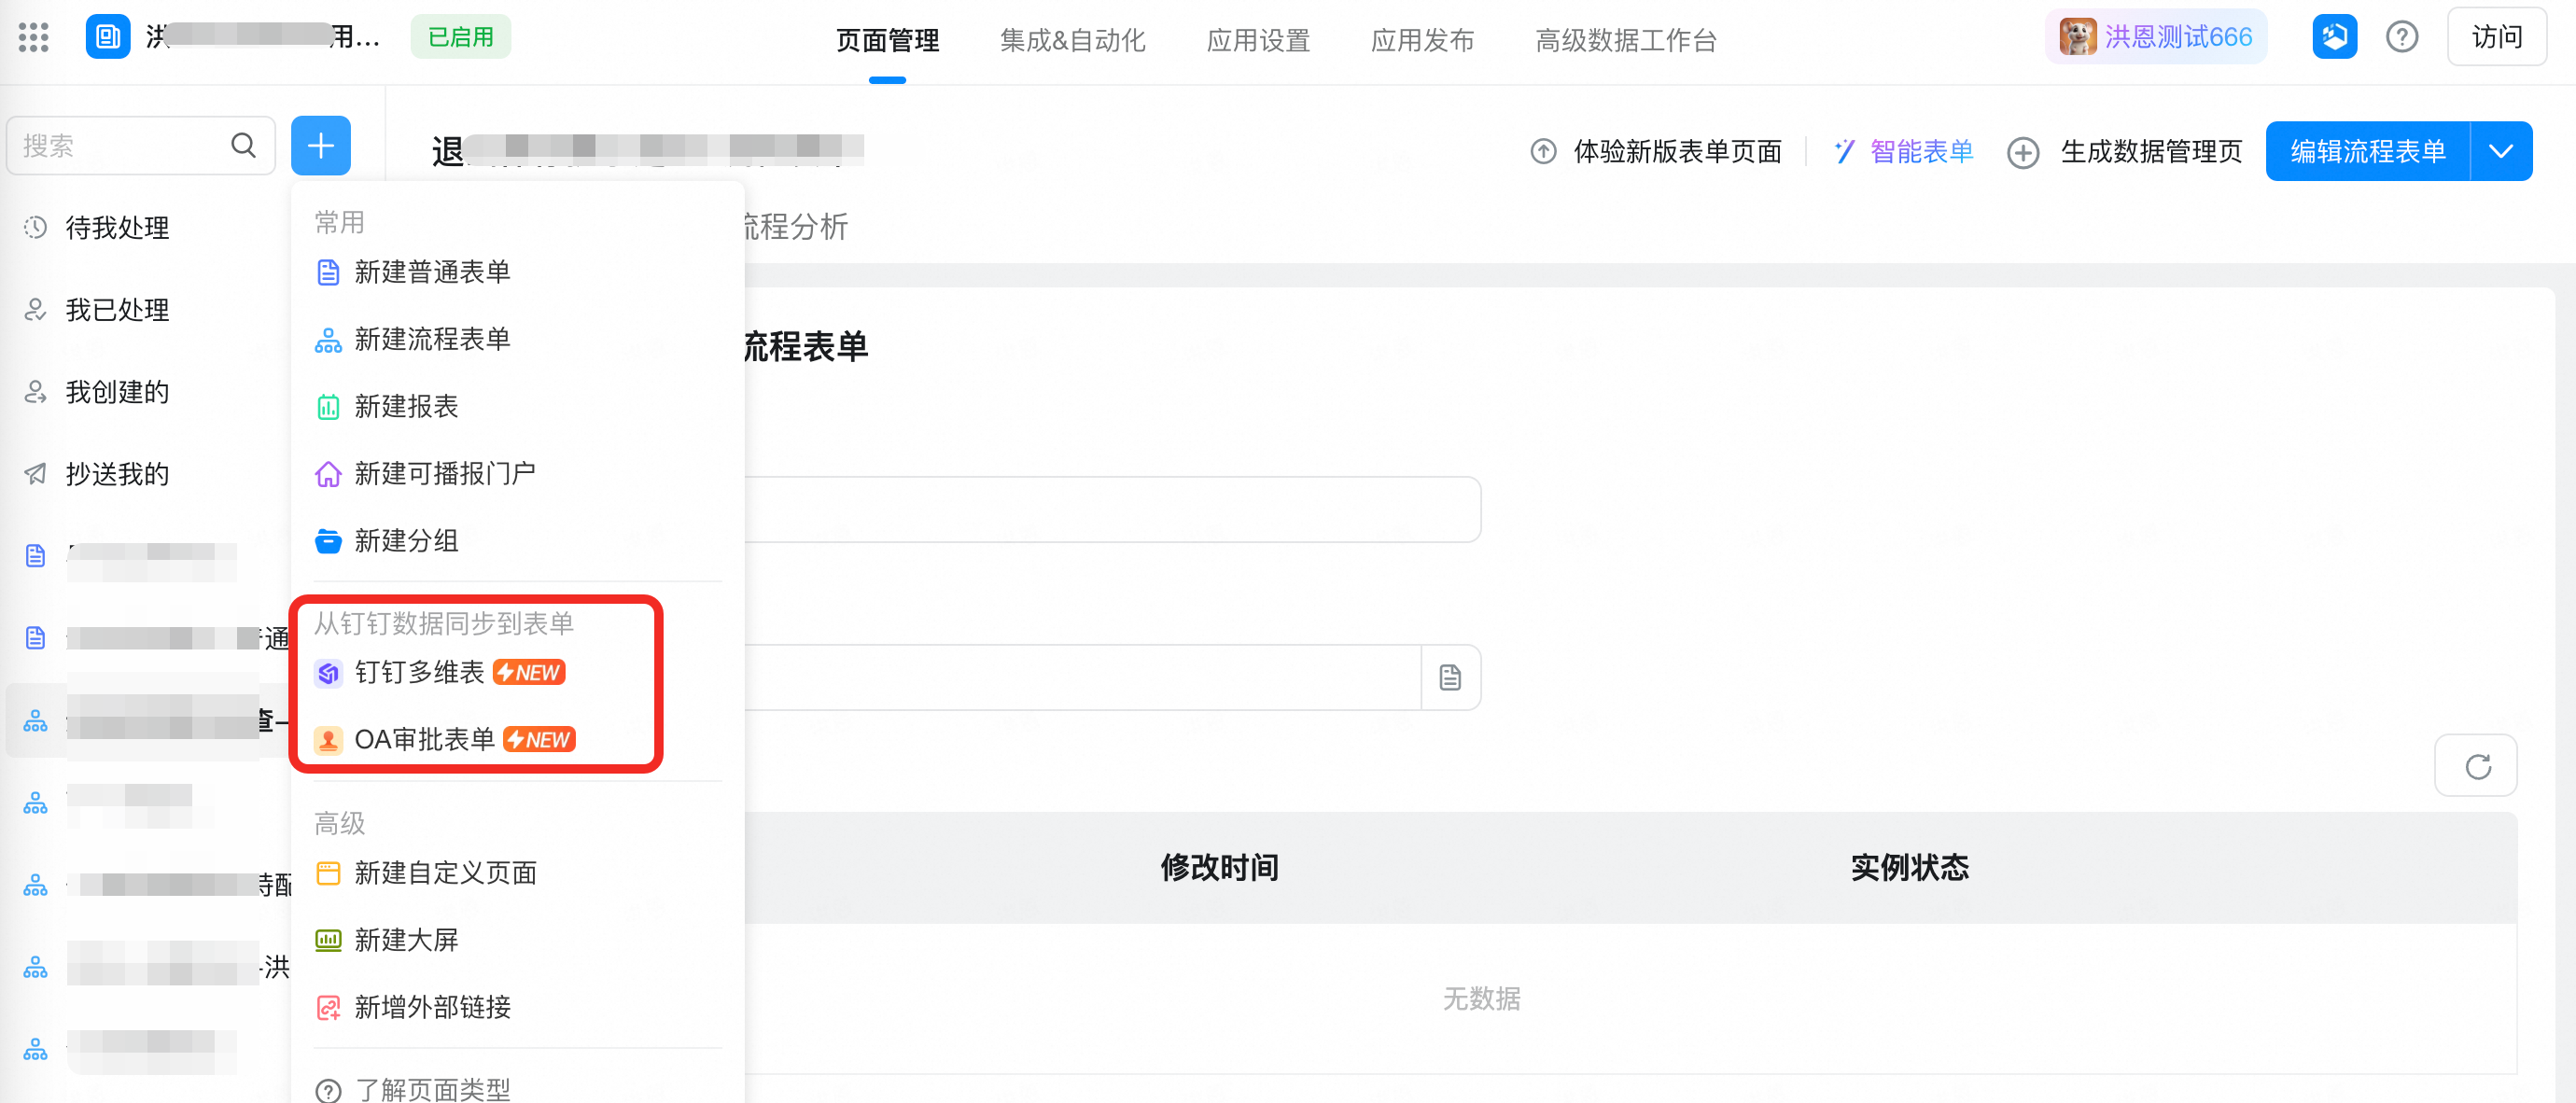The width and height of the screenshot is (2576, 1103).
Task: Click the 智能表单 magic wand icon
Action: coord(1844,151)
